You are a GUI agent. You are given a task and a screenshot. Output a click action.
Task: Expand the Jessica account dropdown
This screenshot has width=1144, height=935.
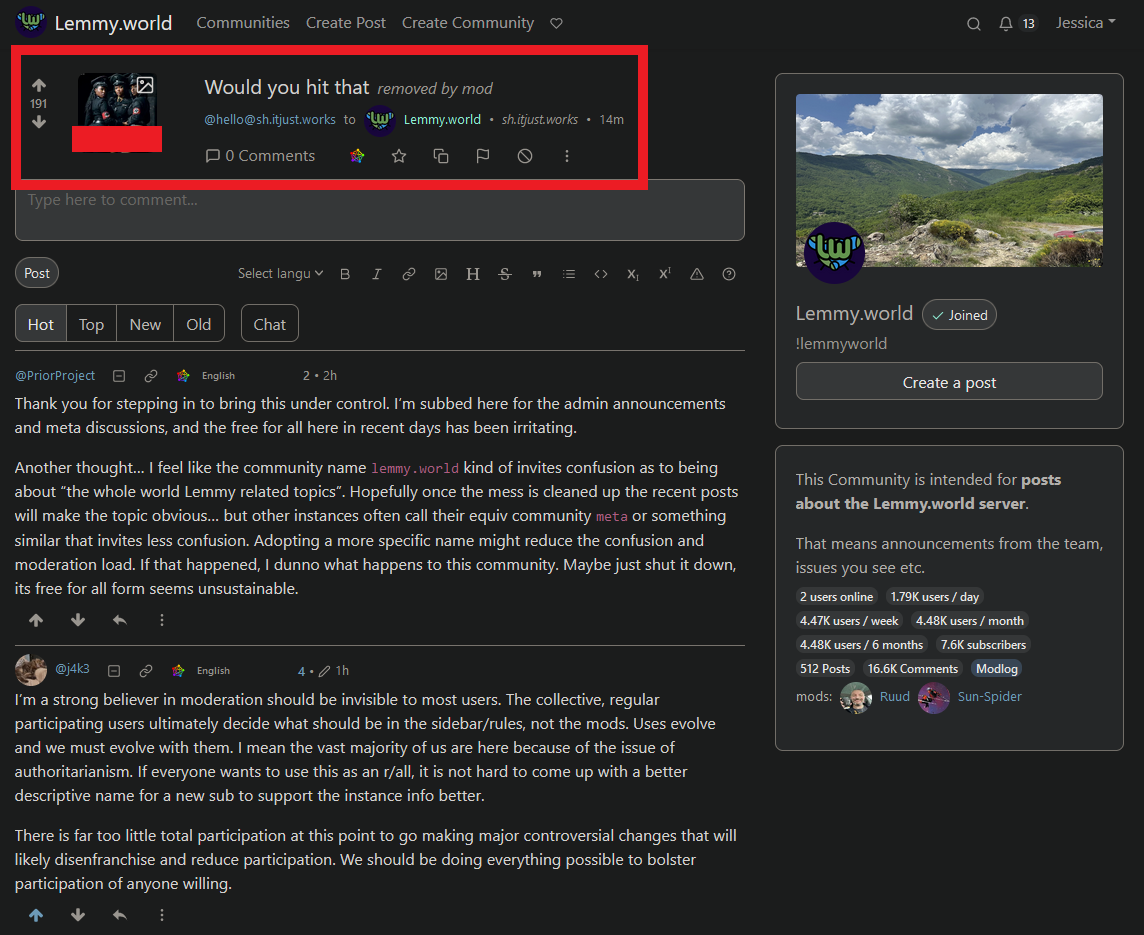pos(1086,23)
